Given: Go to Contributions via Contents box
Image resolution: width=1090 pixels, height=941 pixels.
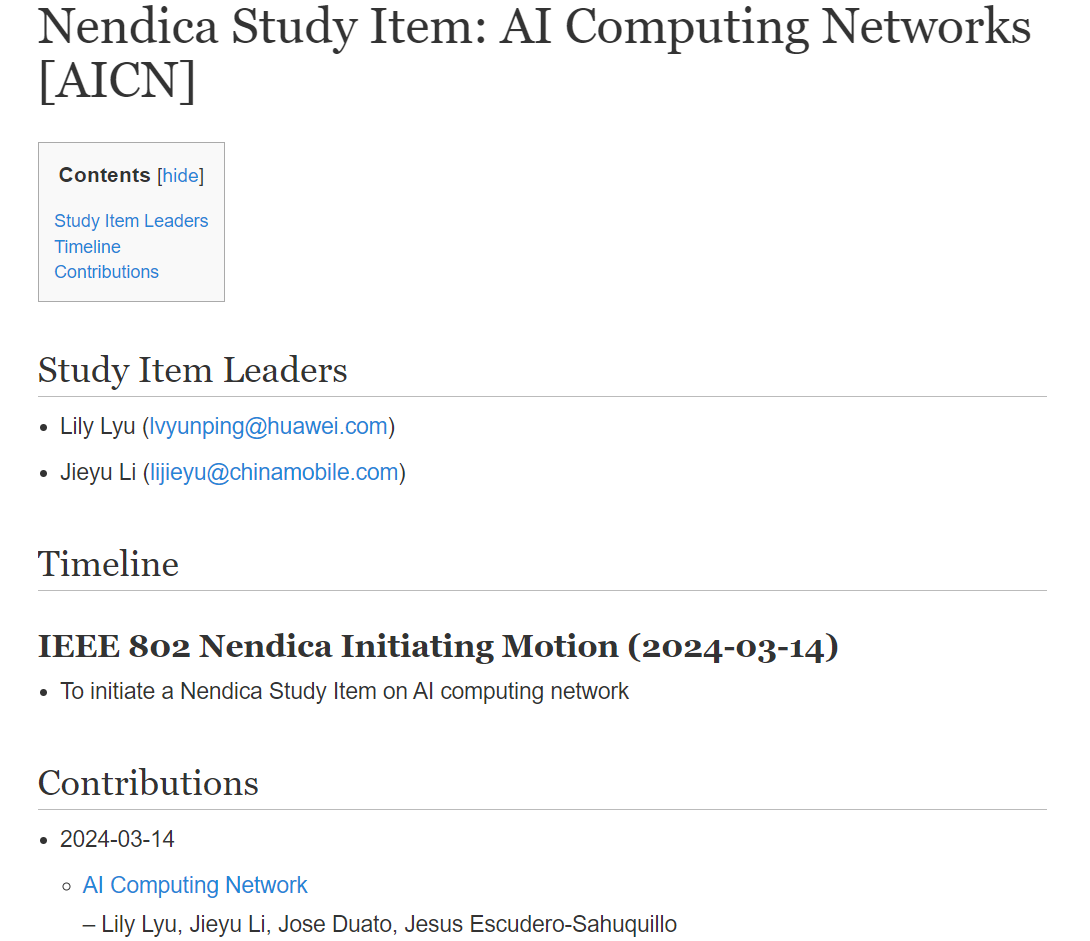Looking at the screenshot, I should (106, 272).
